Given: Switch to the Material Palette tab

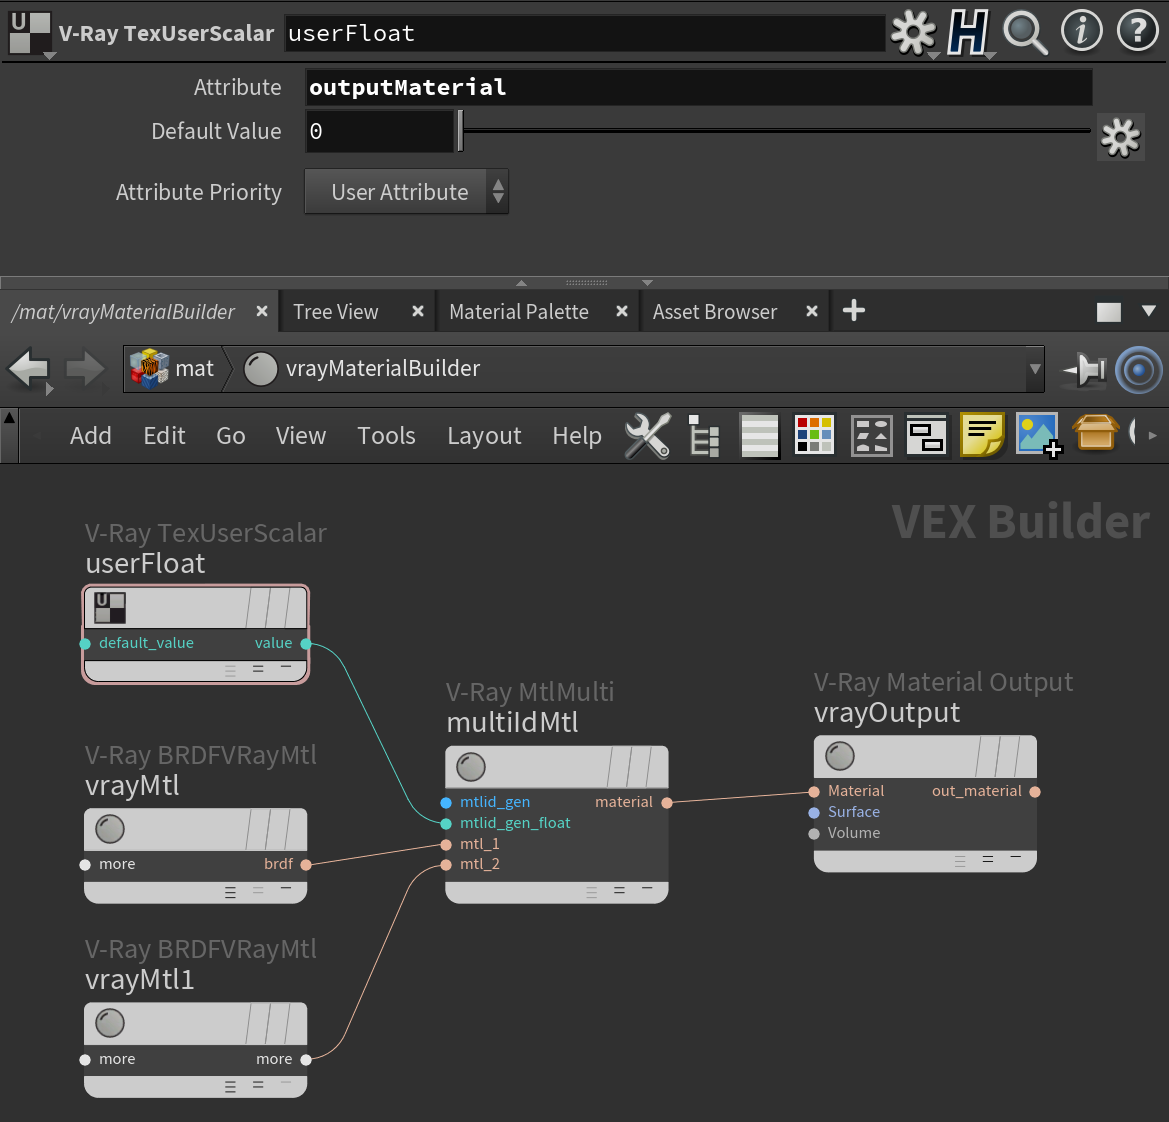Looking at the screenshot, I should (x=519, y=312).
